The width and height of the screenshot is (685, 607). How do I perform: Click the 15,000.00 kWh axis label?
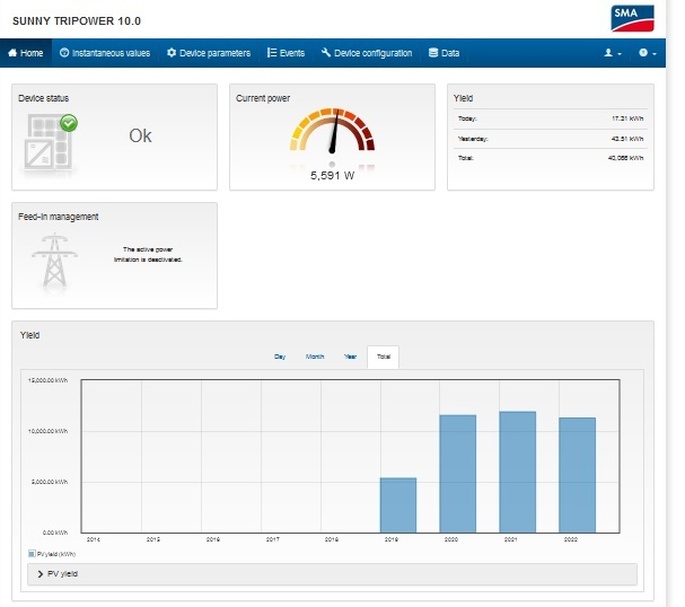pos(48,381)
